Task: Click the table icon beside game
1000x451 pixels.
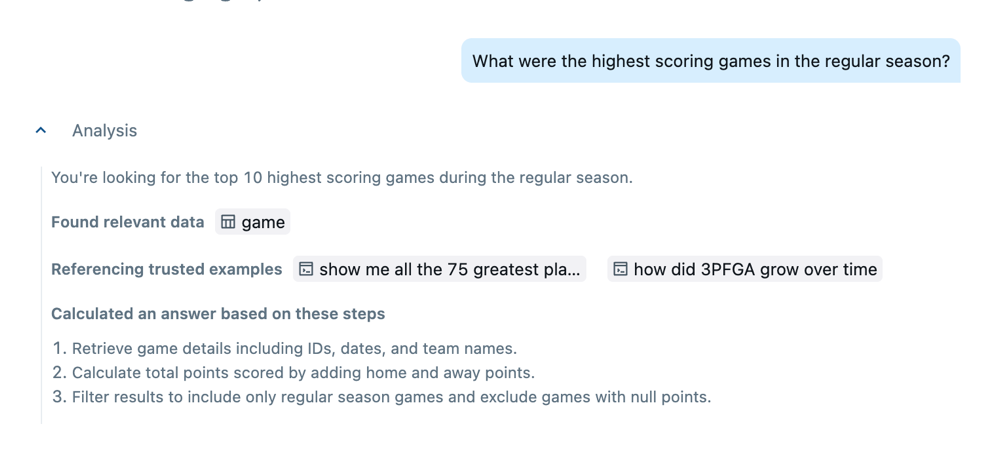Action: point(228,222)
